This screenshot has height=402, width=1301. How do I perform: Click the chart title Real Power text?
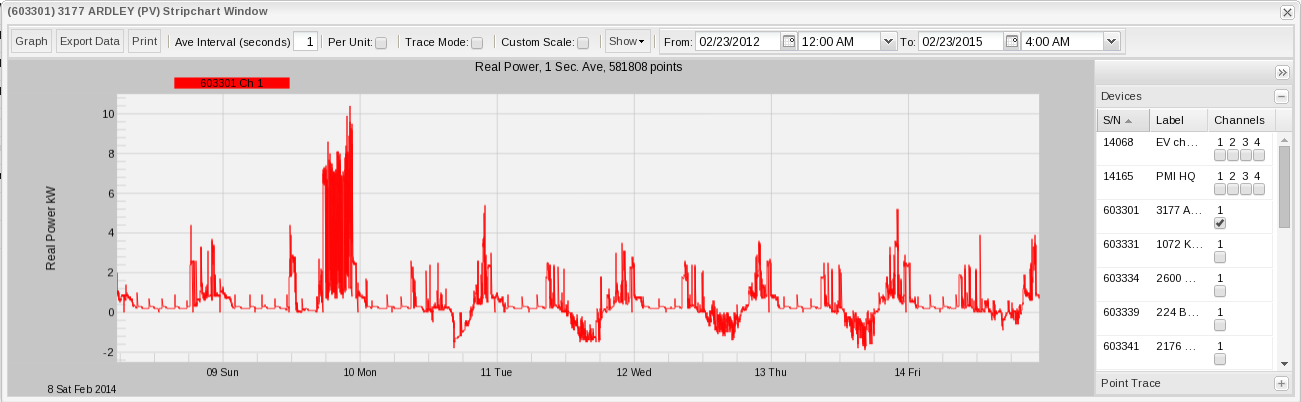(578, 67)
